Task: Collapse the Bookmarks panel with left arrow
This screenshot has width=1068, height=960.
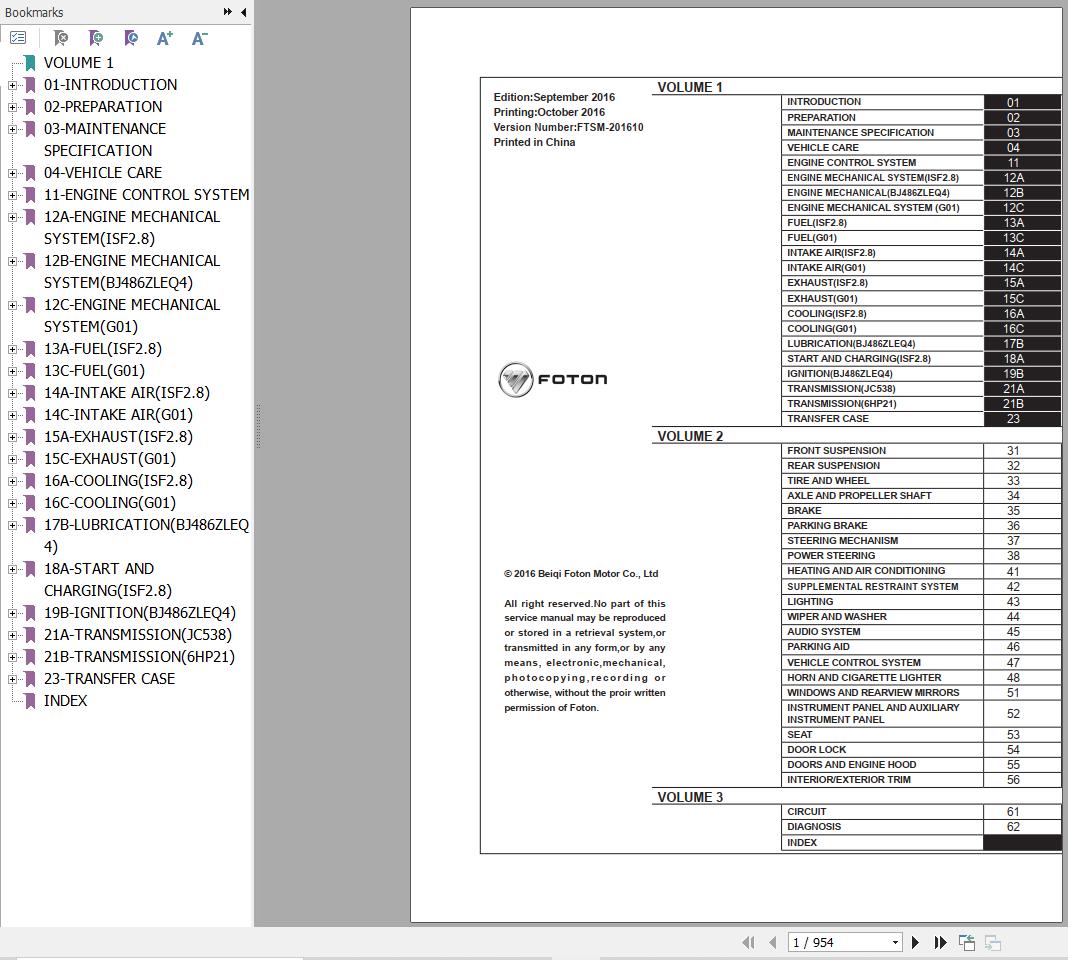Action: click(x=244, y=12)
